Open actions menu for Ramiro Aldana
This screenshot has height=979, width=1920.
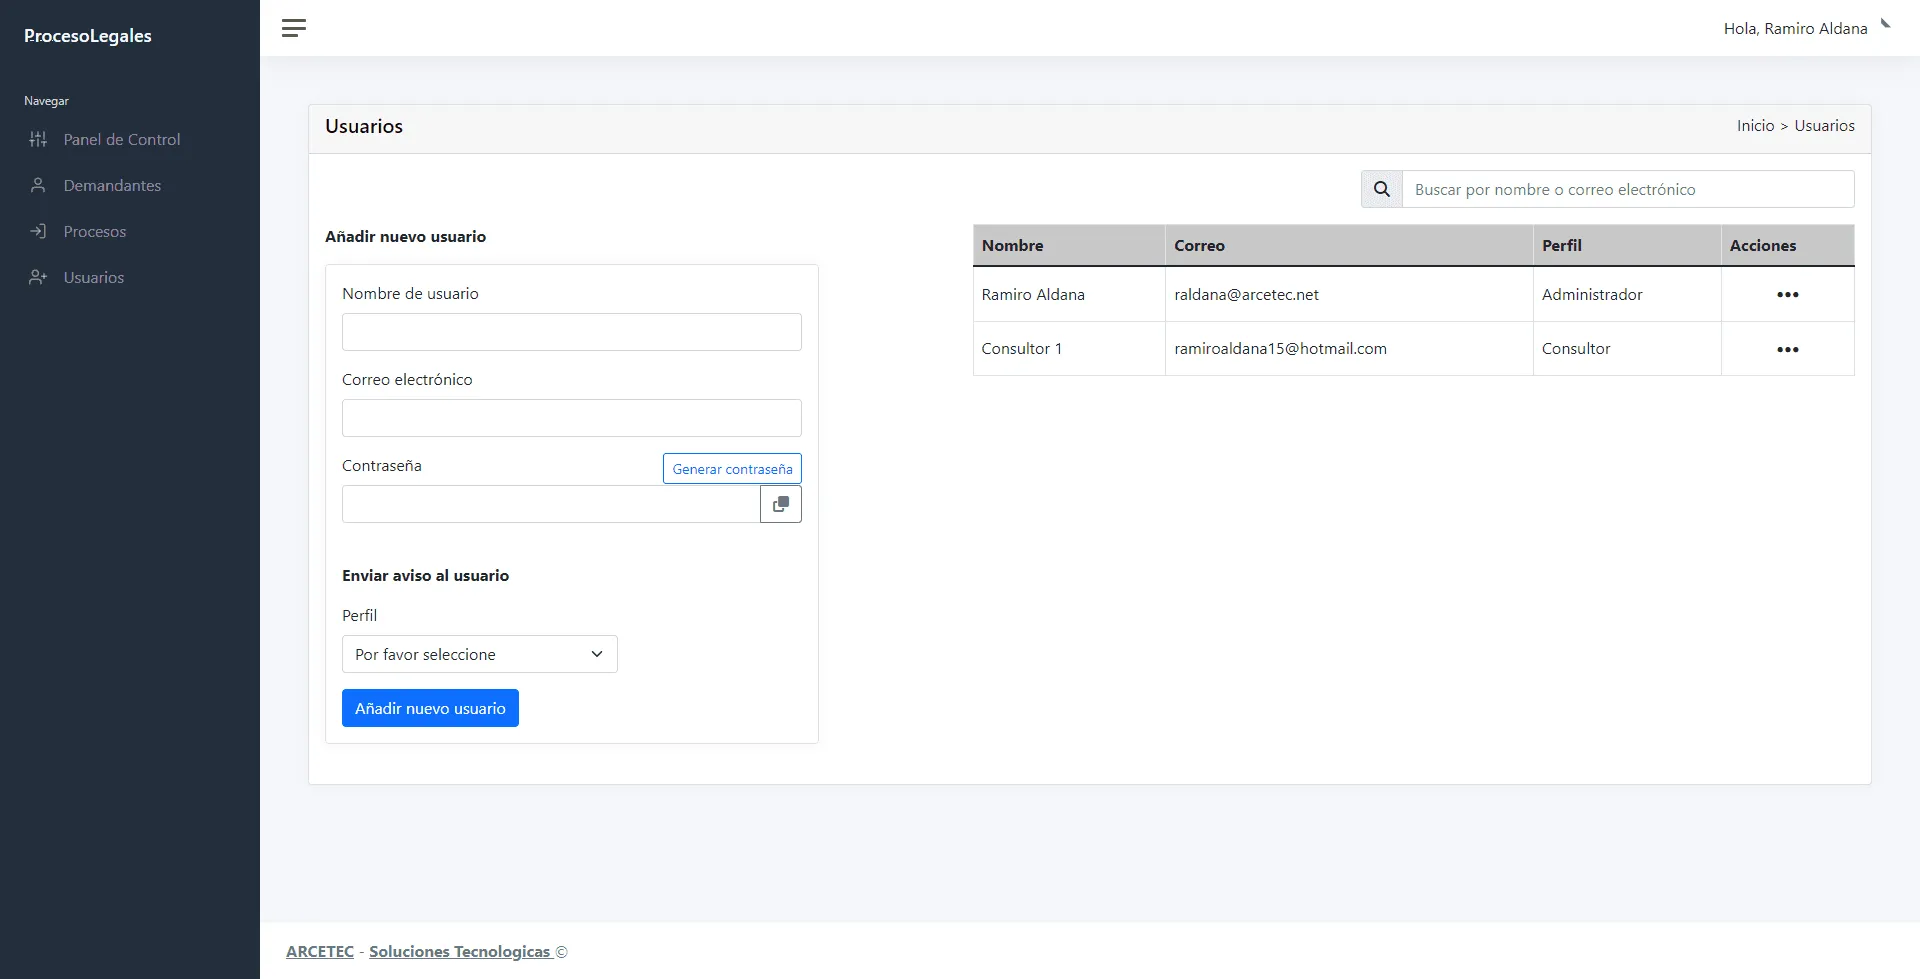pos(1787,295)
